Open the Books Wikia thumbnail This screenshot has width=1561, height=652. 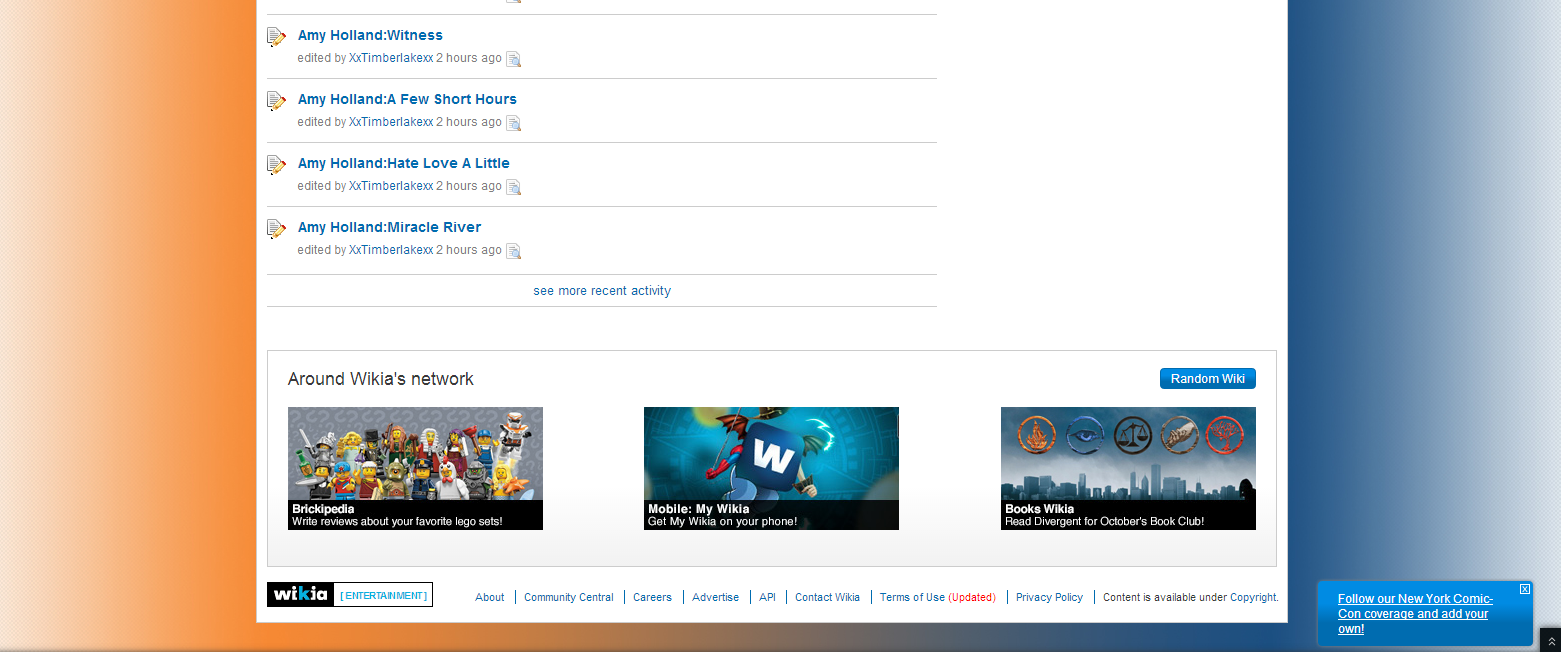pyautogui.click(x=1128, y=468)
